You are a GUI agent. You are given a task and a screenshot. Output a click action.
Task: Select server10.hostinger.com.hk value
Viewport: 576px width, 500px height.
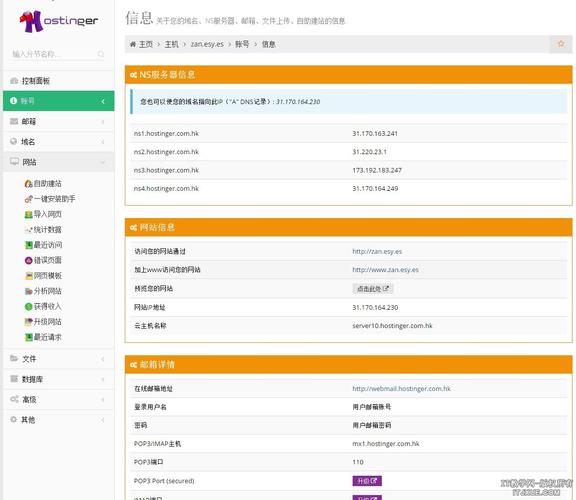click(x=392, y=326)
